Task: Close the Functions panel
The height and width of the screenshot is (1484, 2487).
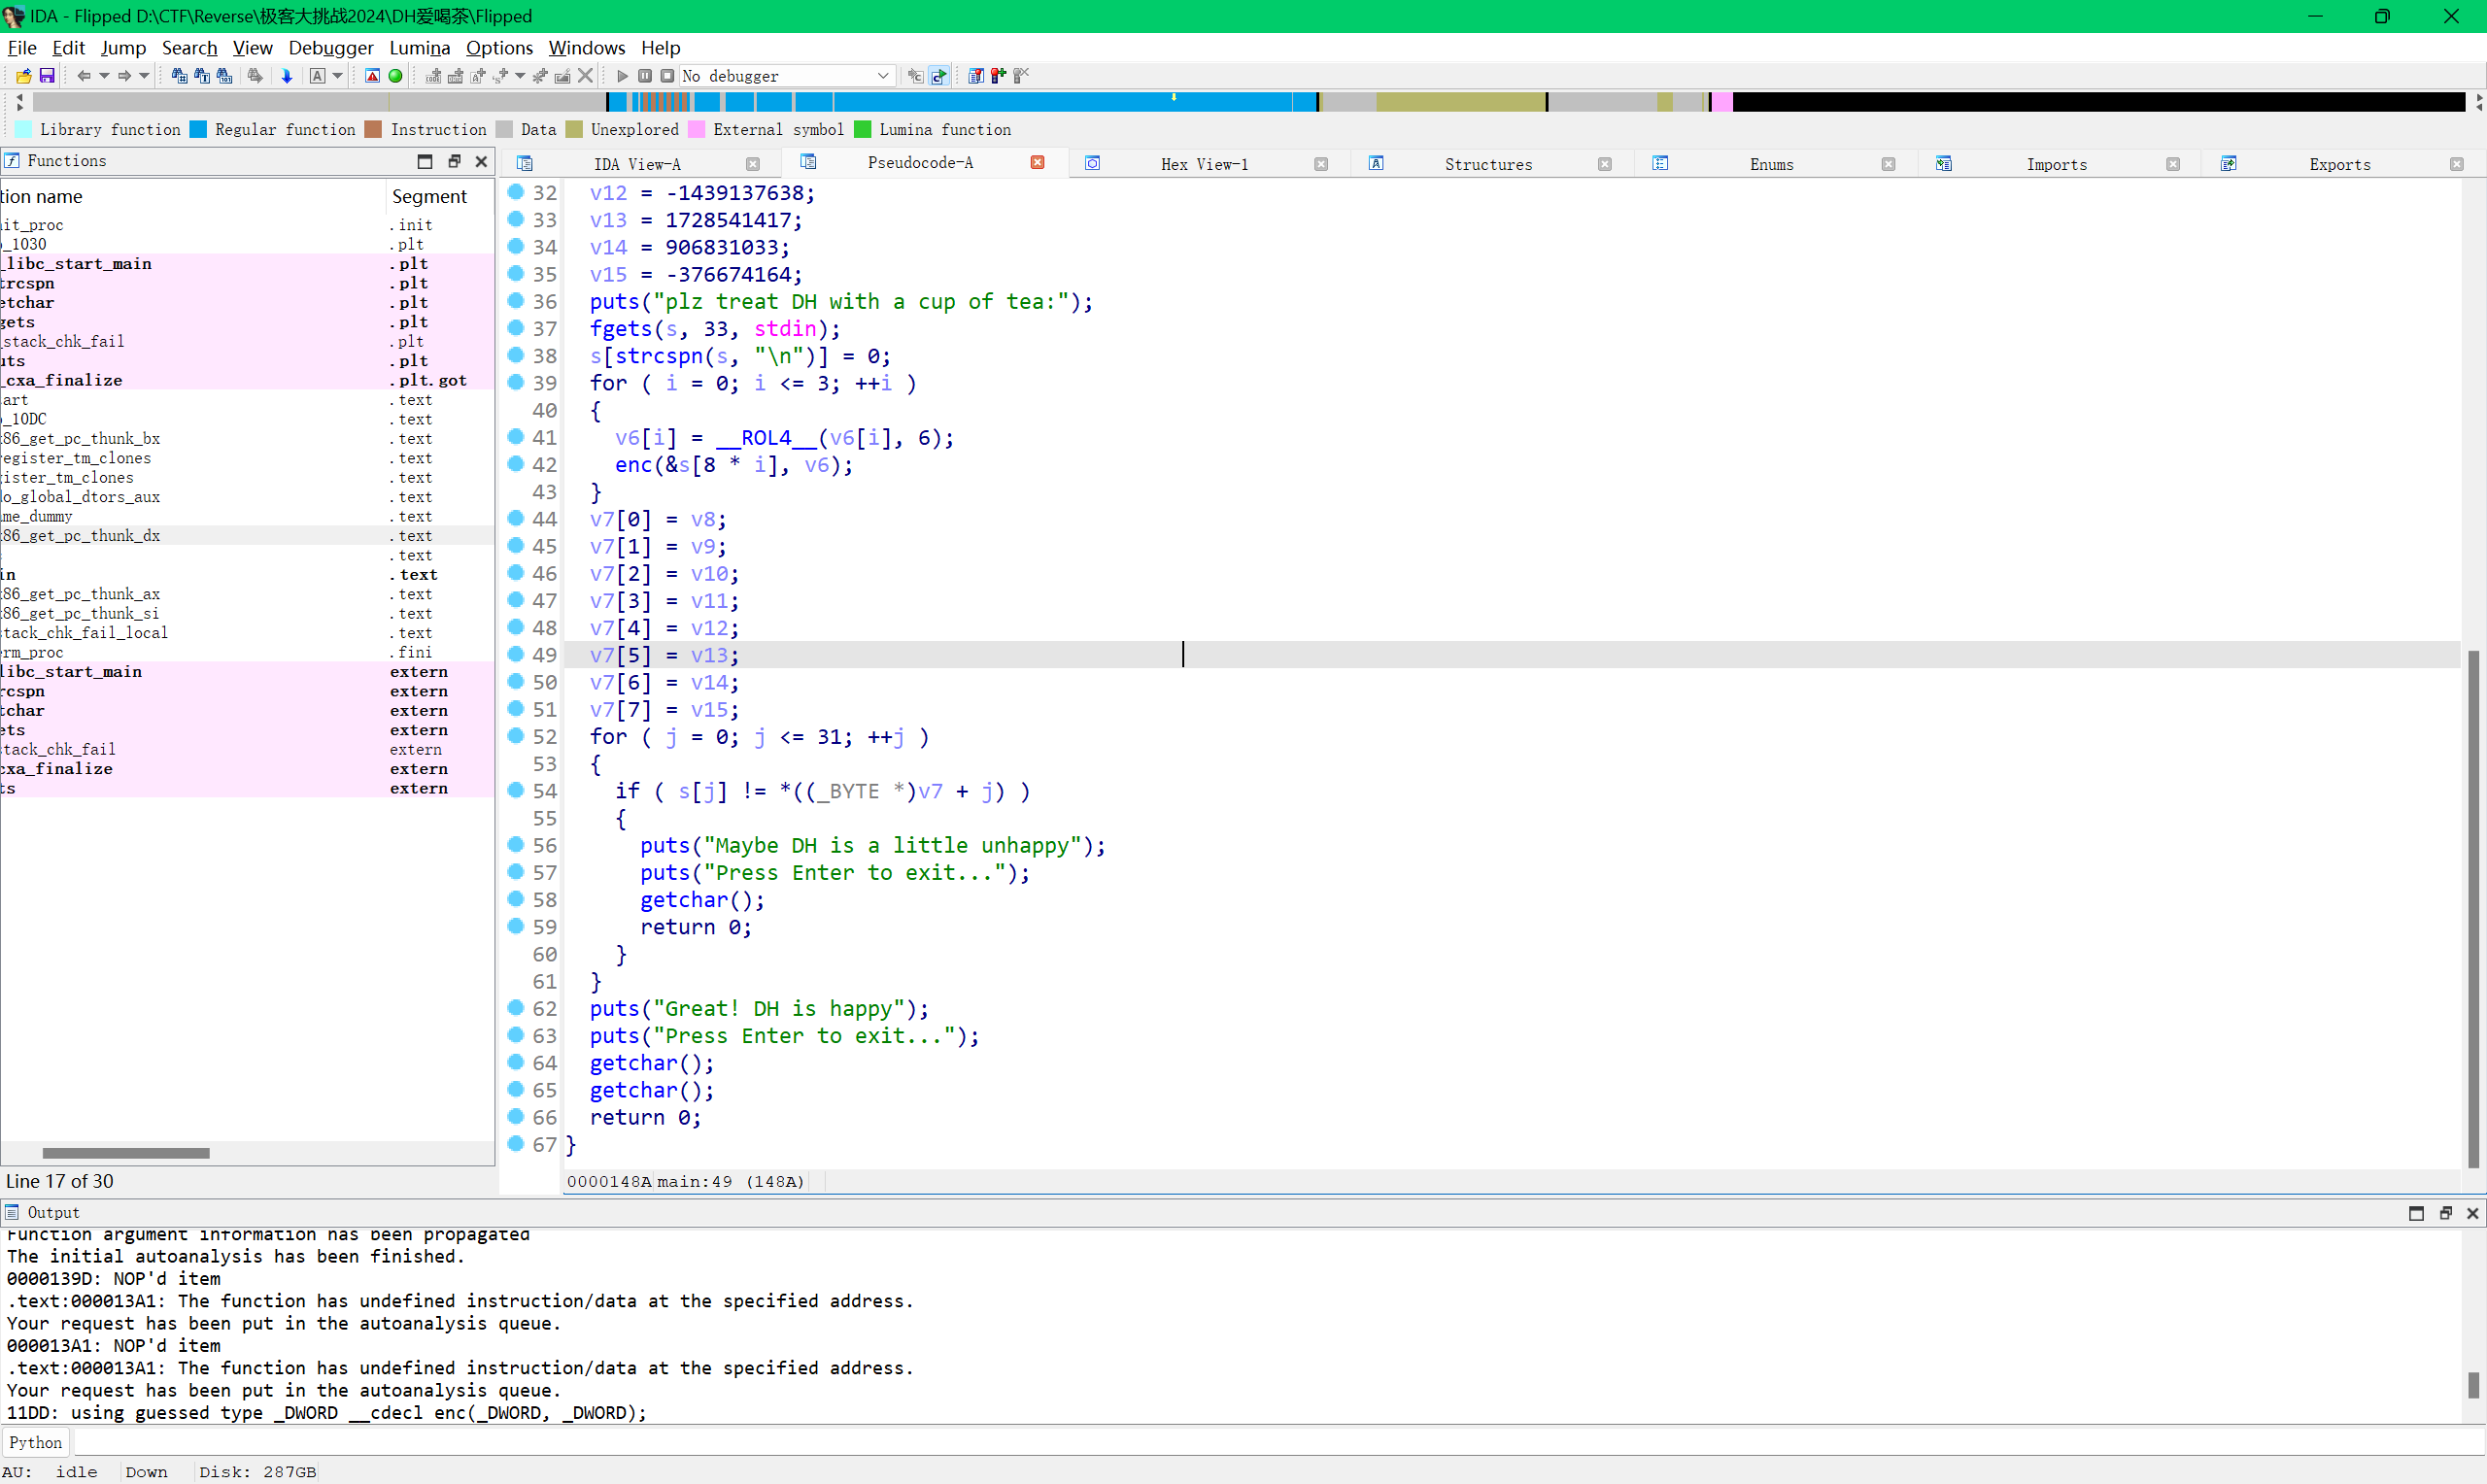Action: 481,161
